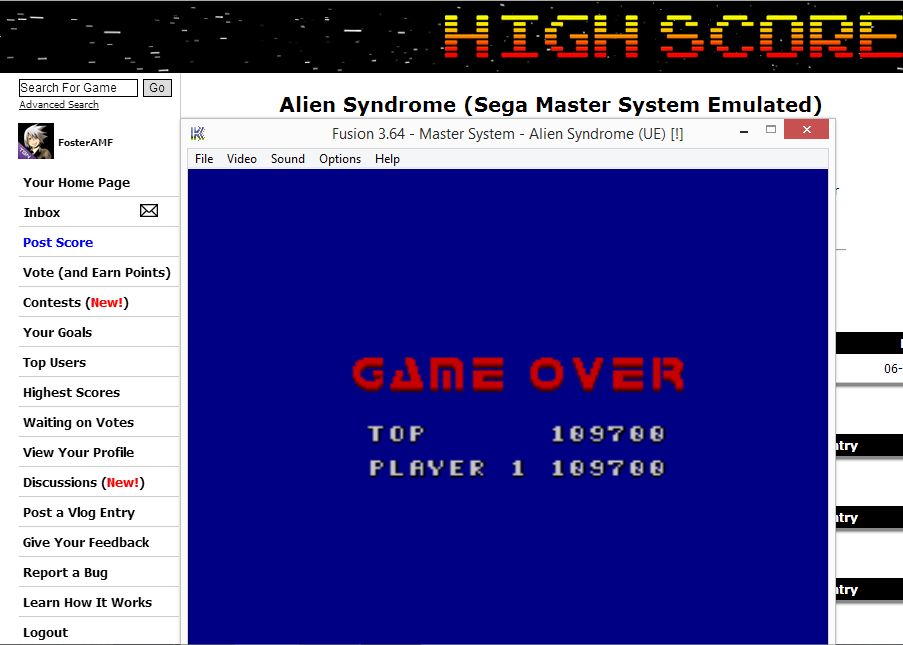Viewport: 903px width, 645px height.
Task: Open Highest Scores page
Action: point(71,392)
